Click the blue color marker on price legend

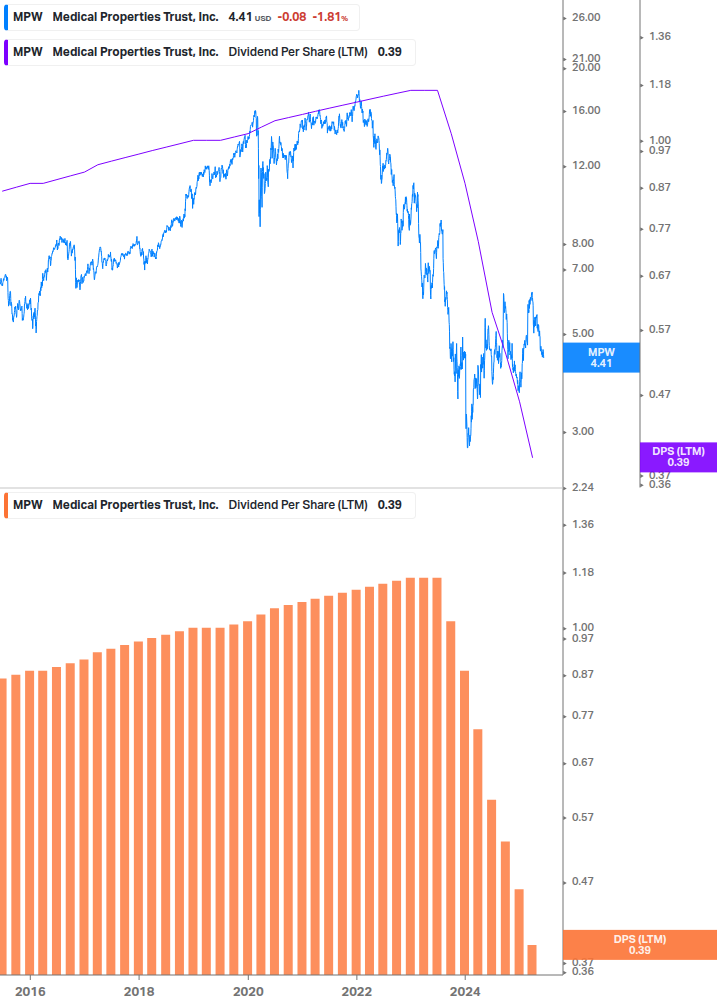[x=6, y=17]
